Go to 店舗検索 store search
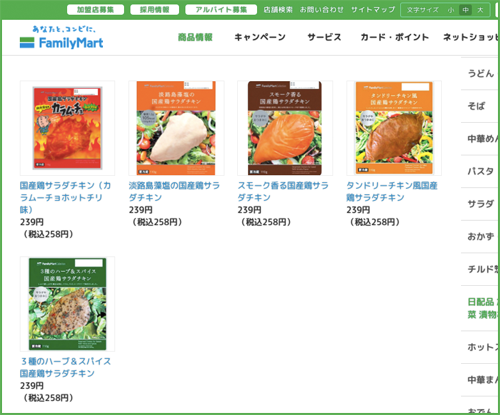Viewport: 500px width, 415px height. 278,10
